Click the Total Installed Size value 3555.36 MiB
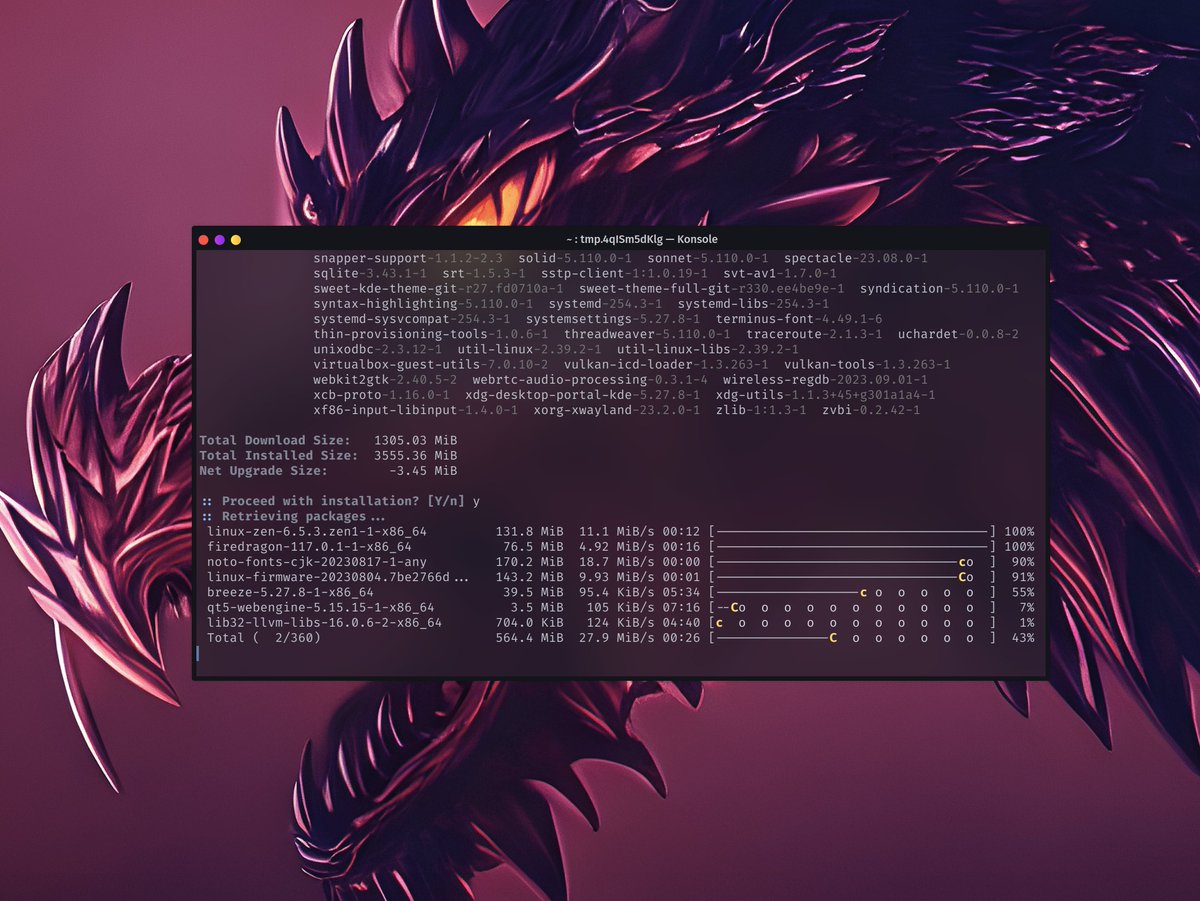 415,455
